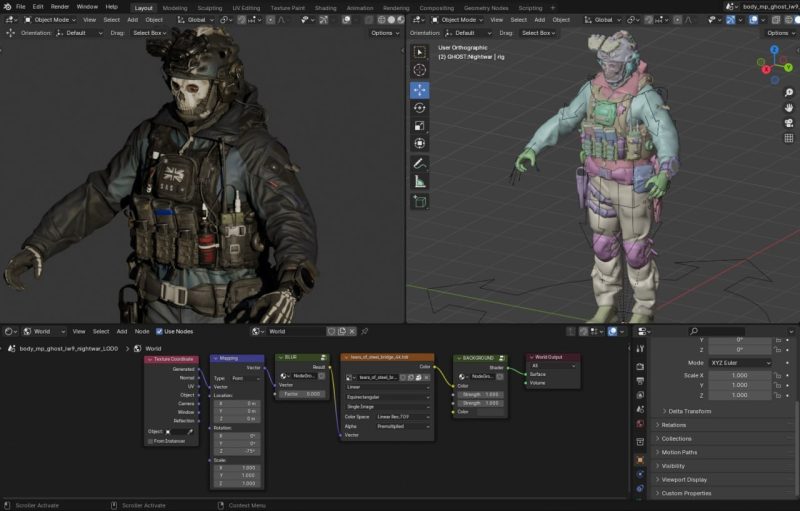Activate the Rotate tool in right viewport
Screen dimensions: 800x511
[x=419, y=108]
